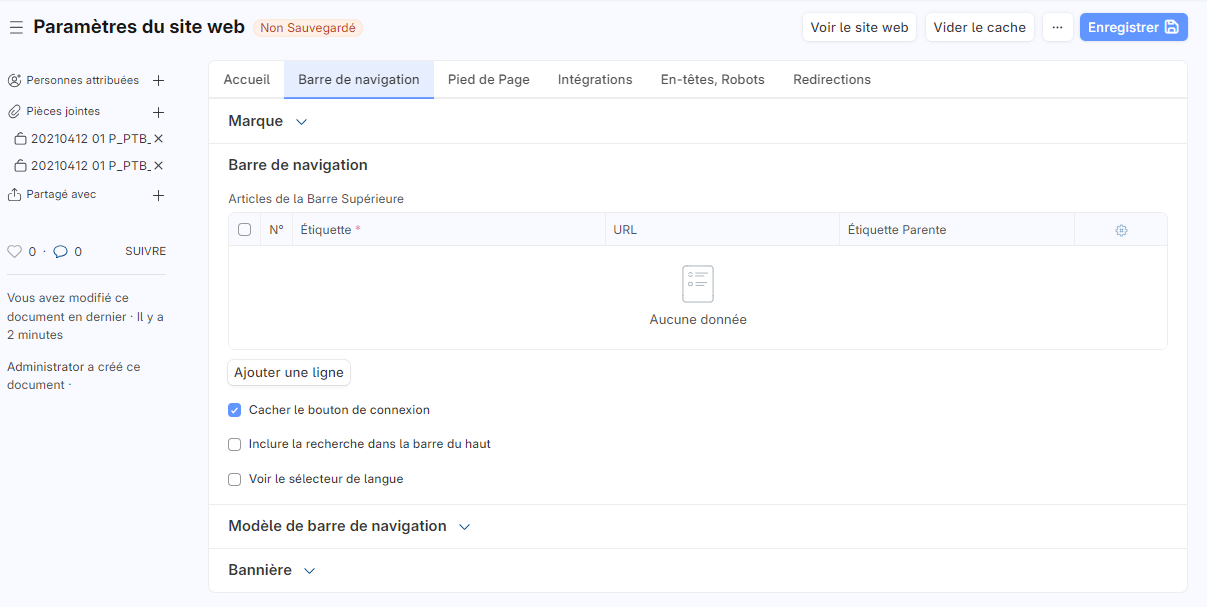Add attachment via Pièces jointes plus icon
Image resolution: width=1207 pixels, height=607 pixels.
(x=158, y=112)
